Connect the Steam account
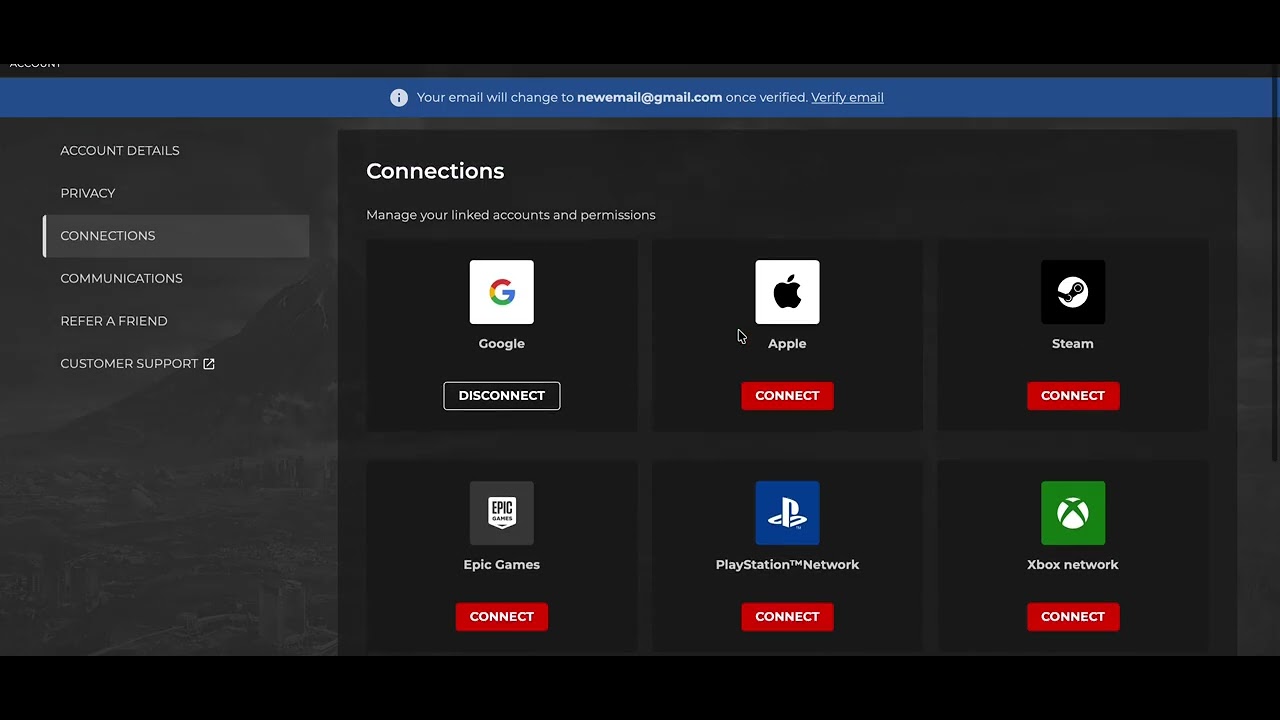 point(1073,395)
